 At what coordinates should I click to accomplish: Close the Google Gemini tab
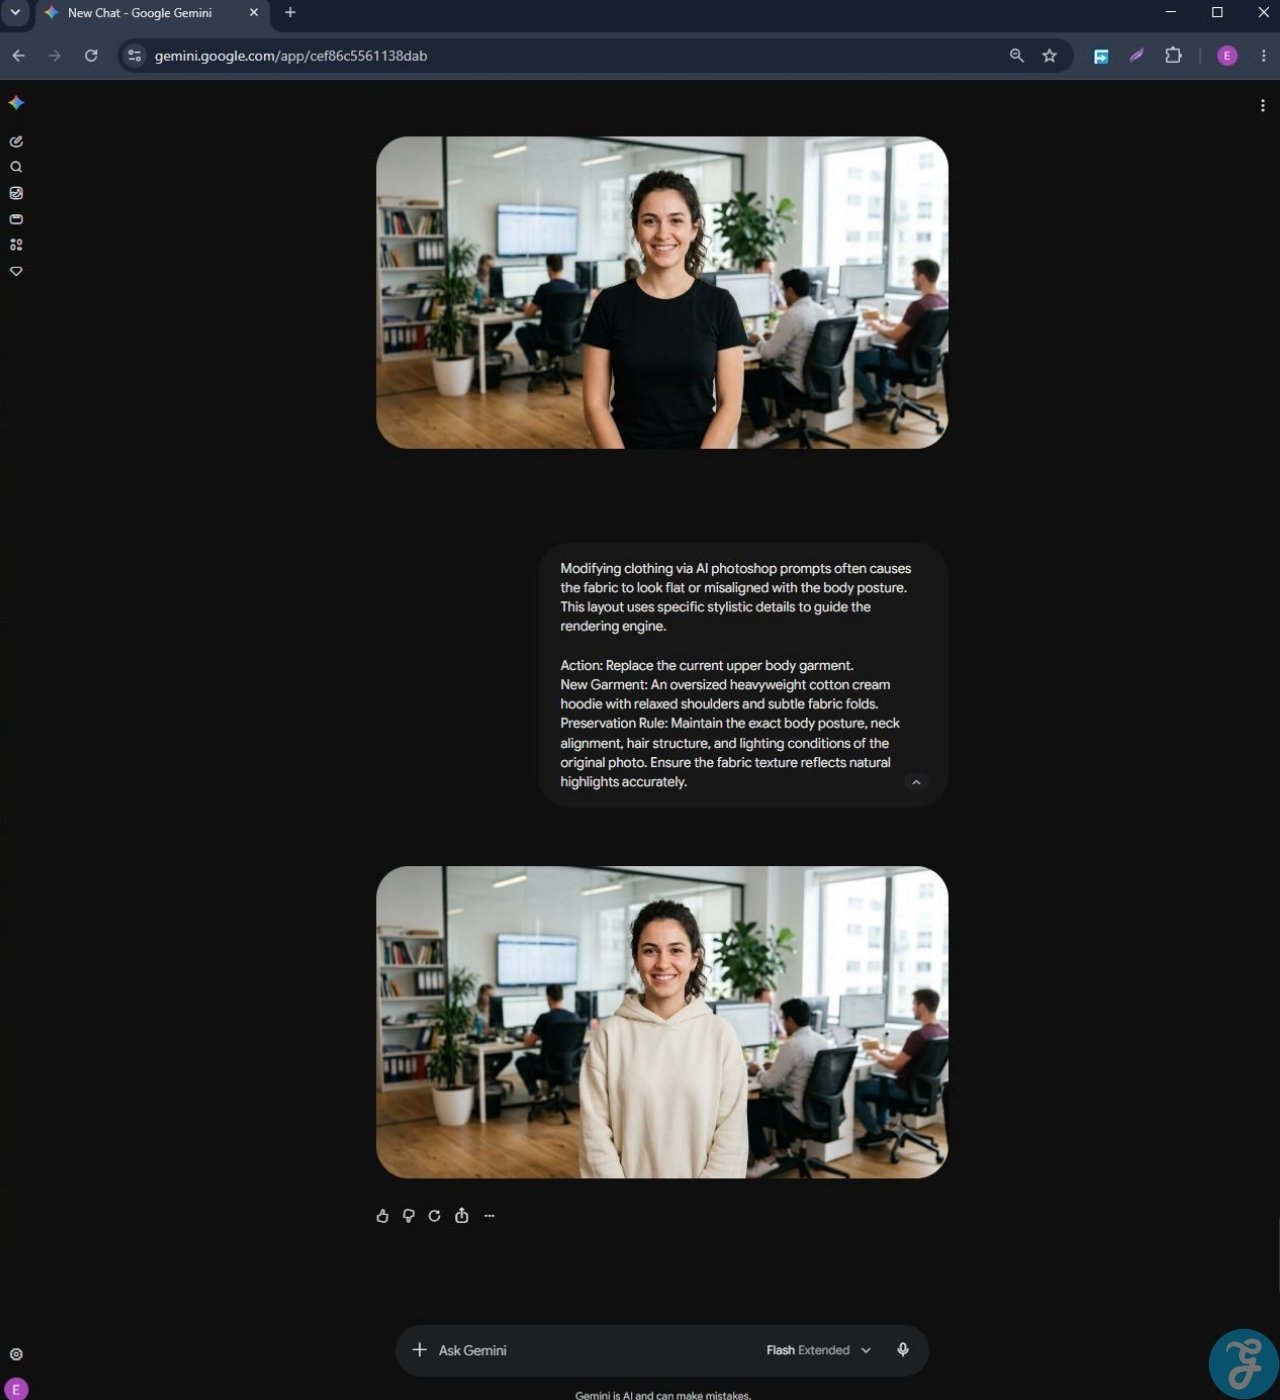[x=253, y=13]
